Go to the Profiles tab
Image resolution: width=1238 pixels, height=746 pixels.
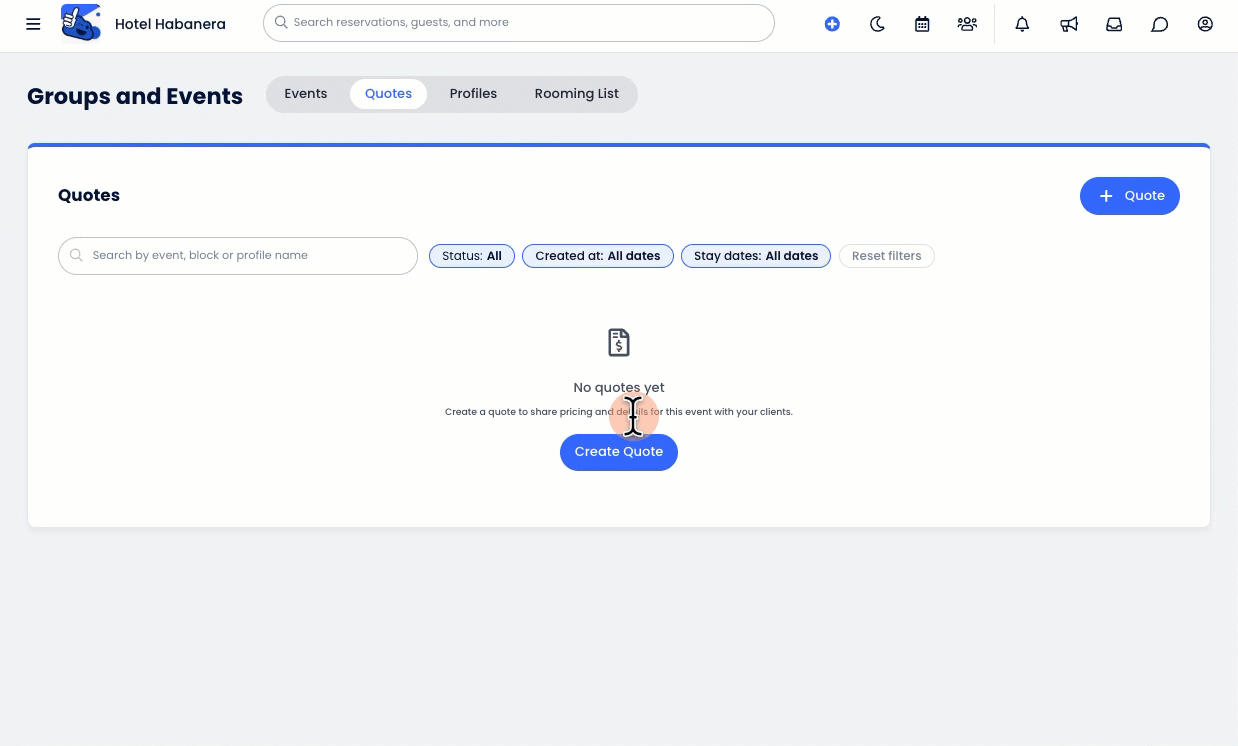(473, 94)
